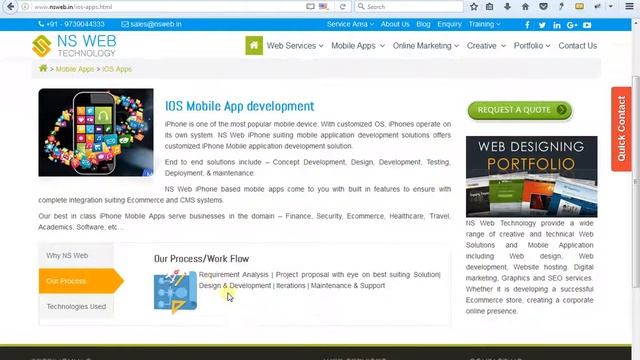This screenshot has width=640, height=360.
Task: Open the Creative menu
Action: (486, 46)
